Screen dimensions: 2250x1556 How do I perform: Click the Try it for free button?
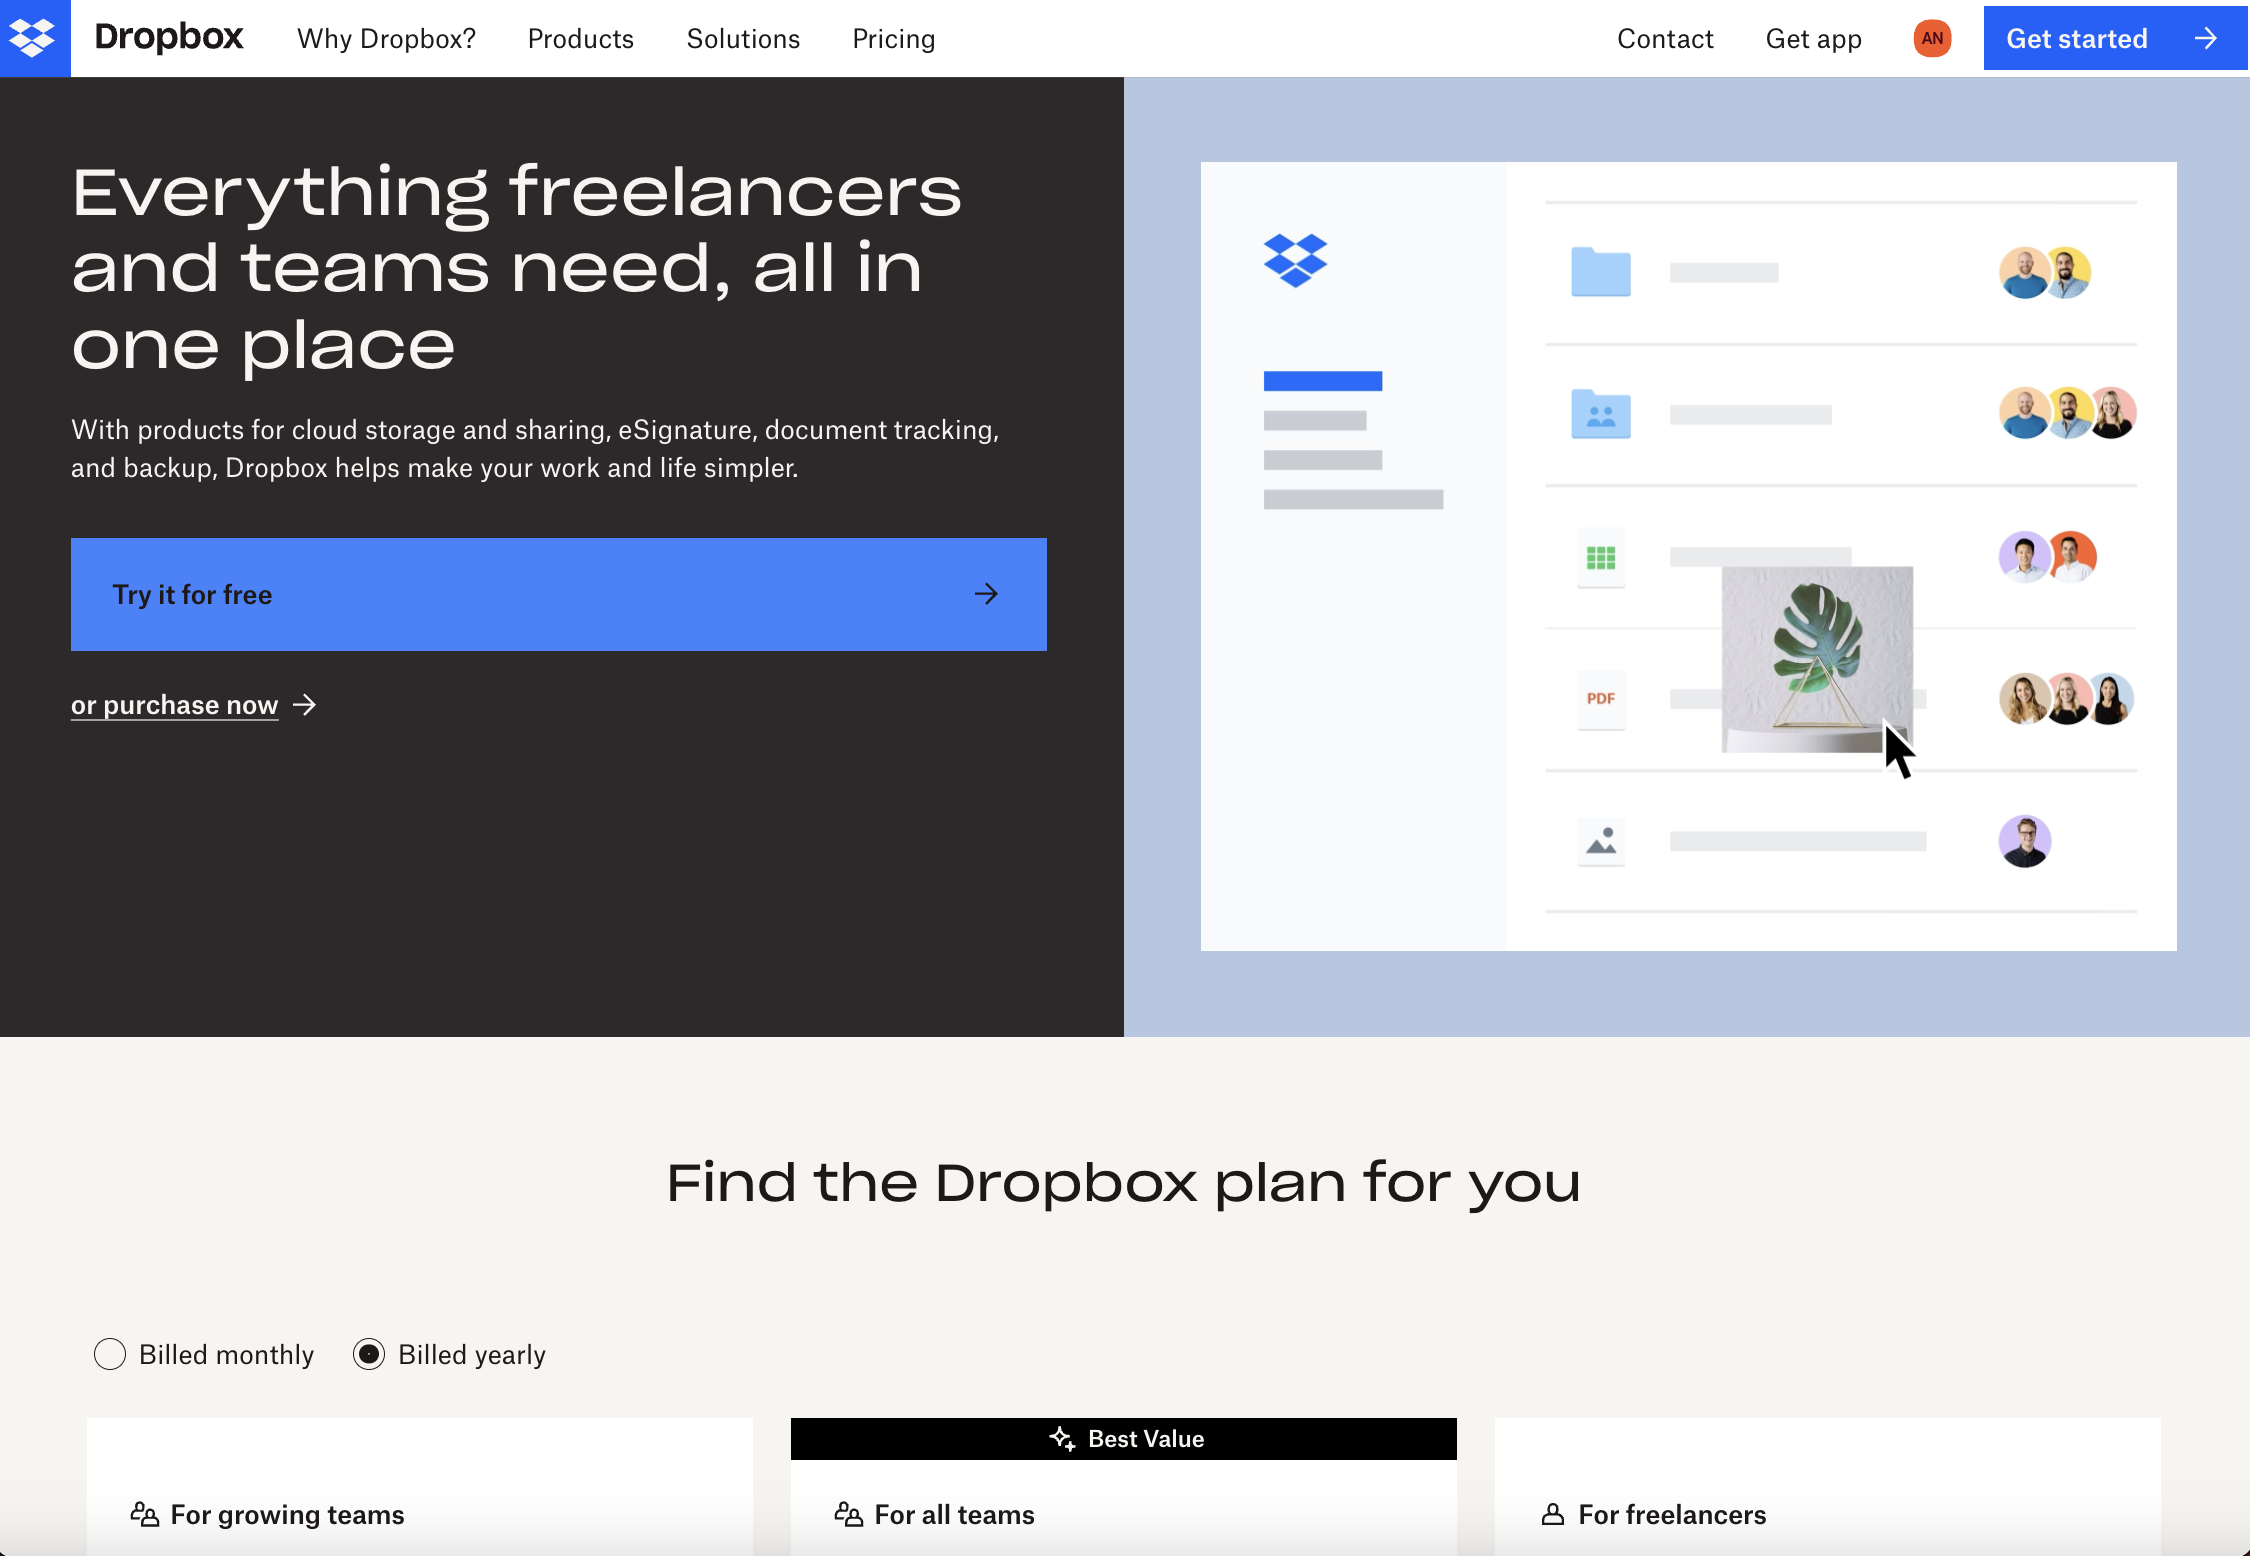tap(559, 593)
